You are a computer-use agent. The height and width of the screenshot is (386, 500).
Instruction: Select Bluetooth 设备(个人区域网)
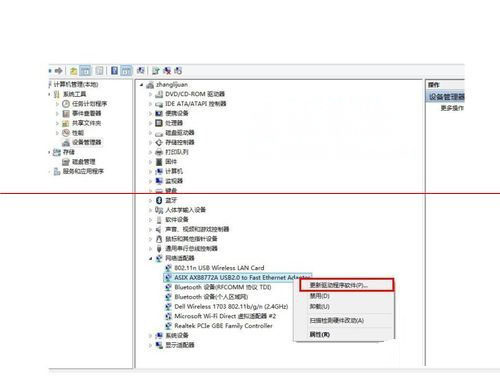[211, 297]
